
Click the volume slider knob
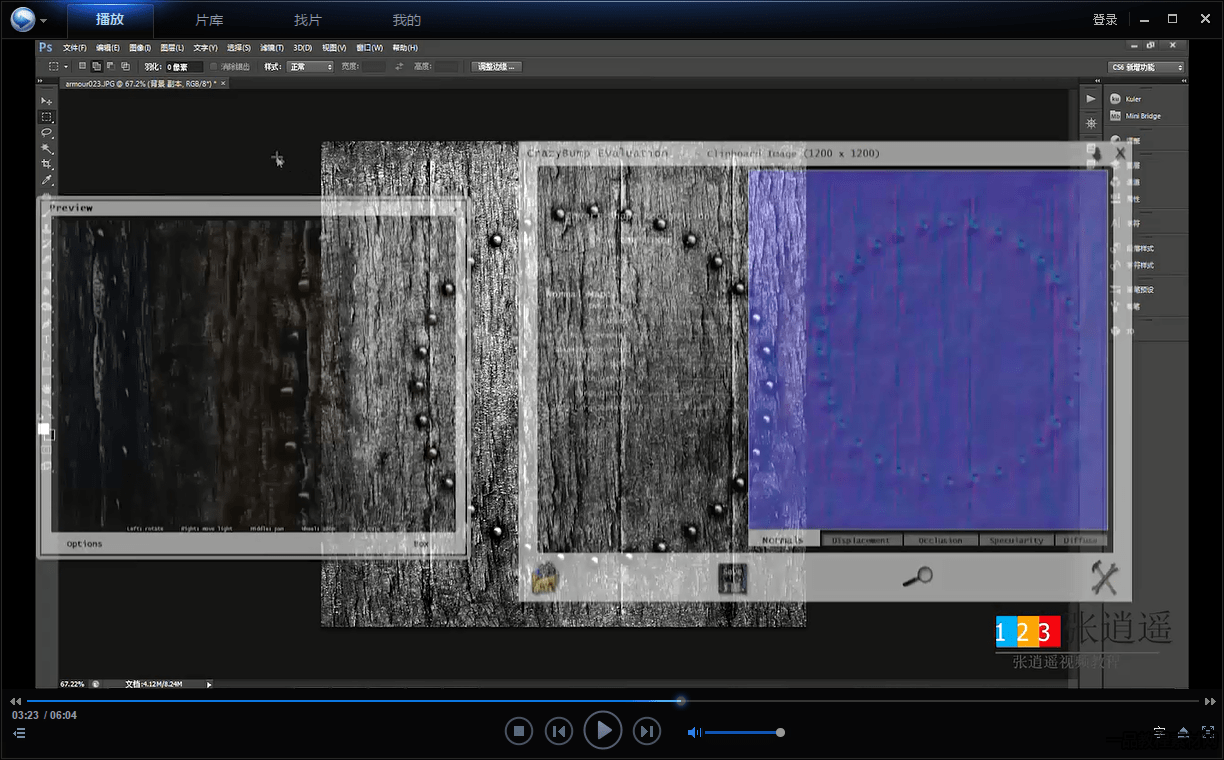pos(780,732)
